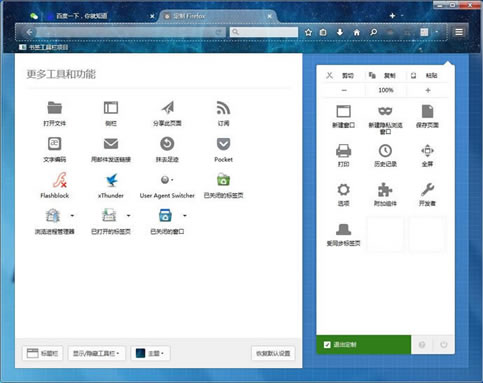Click the RSS subscribe icon
The width and height of the screenshot is (483, 383).
point(223,108)
